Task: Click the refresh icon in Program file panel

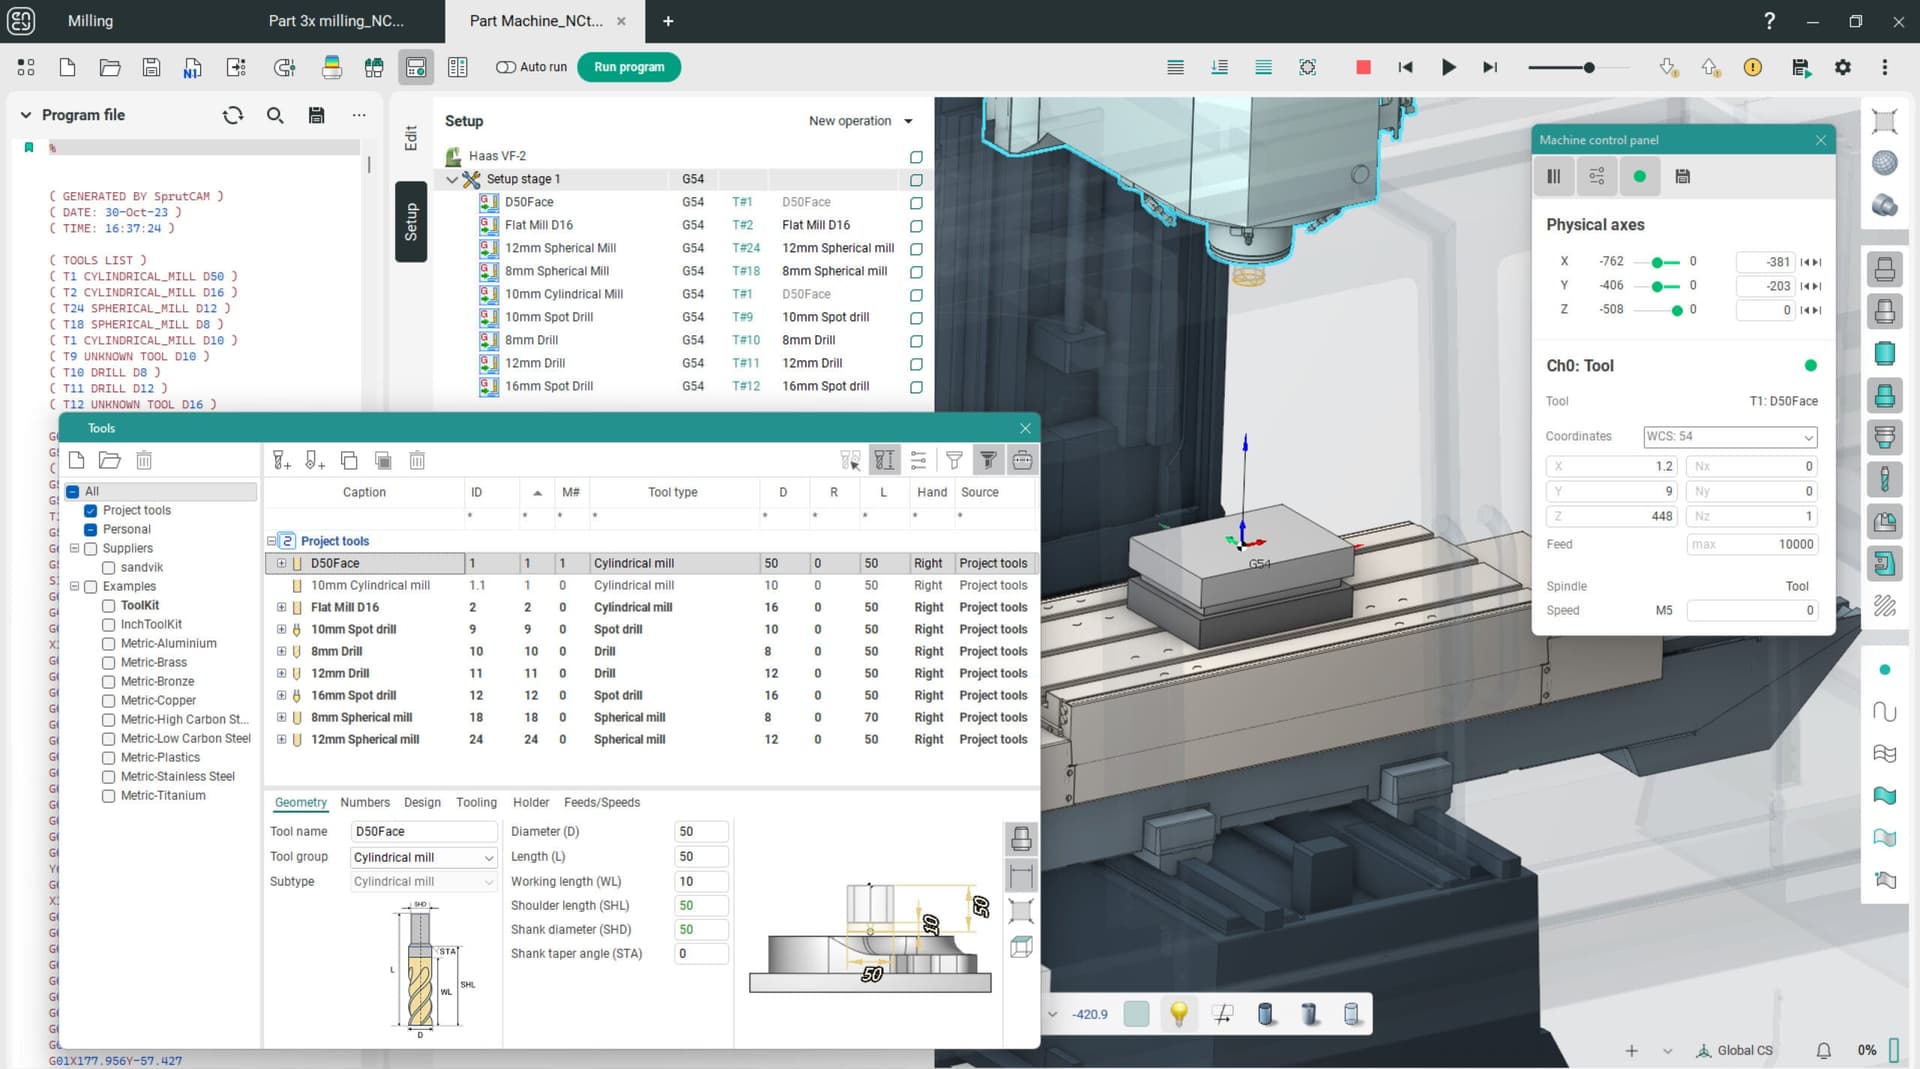Action: [x=232, y=116]
